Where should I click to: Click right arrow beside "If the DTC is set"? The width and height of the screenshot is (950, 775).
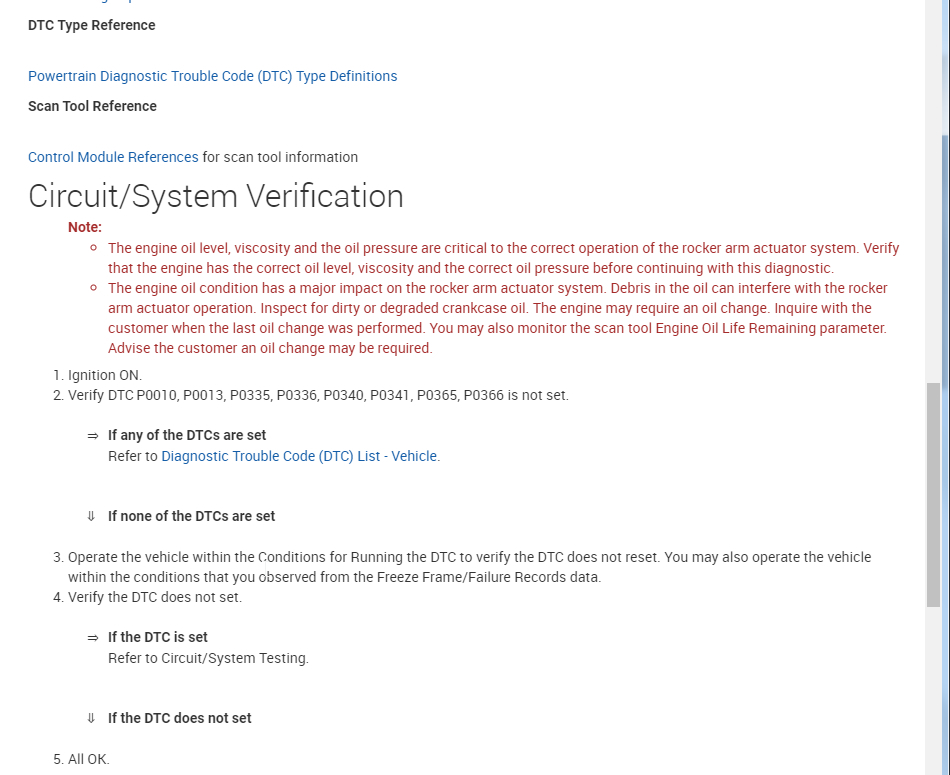pyautogui.click(x=92, y=637)
